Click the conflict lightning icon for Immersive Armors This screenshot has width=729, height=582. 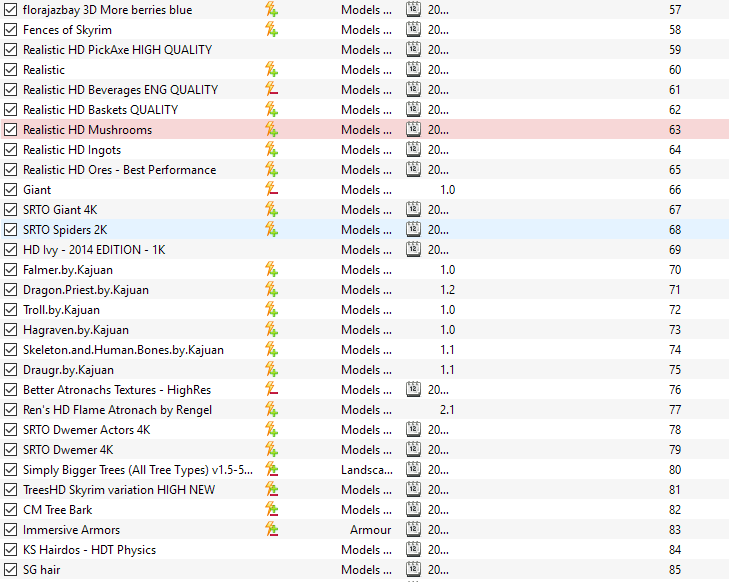271,530
